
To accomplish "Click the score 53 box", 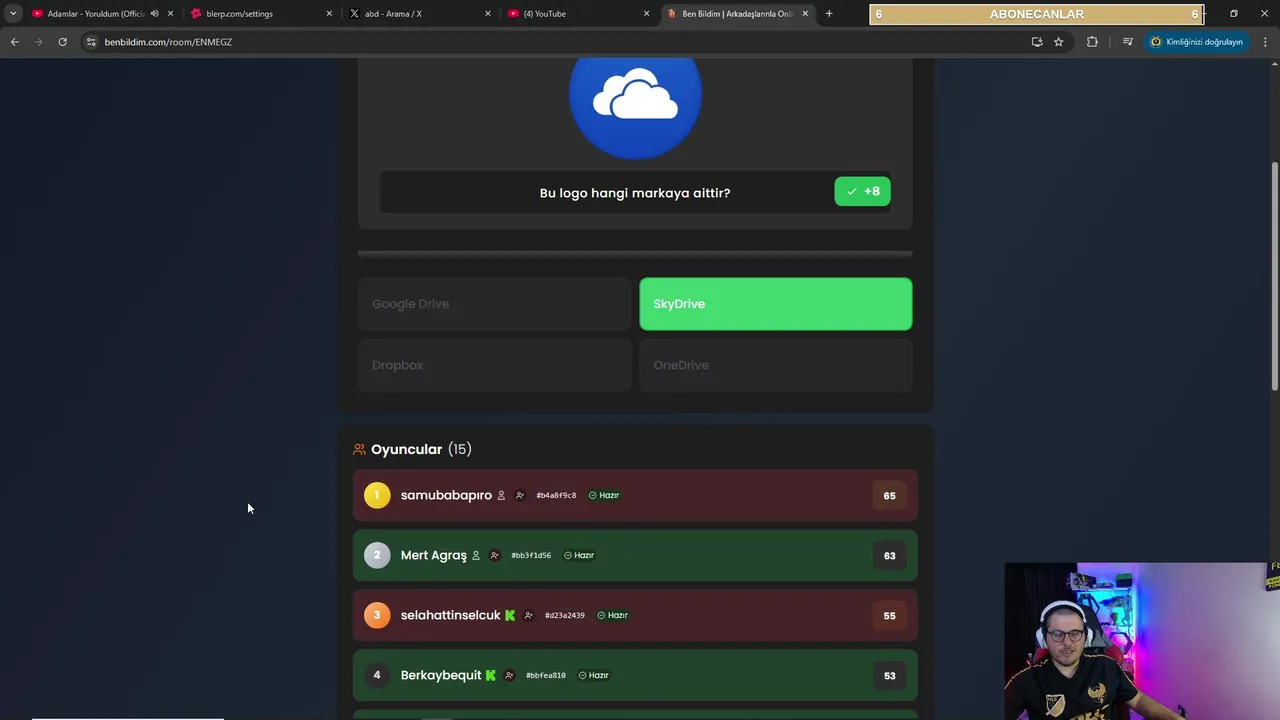I will tap(889, 676).
